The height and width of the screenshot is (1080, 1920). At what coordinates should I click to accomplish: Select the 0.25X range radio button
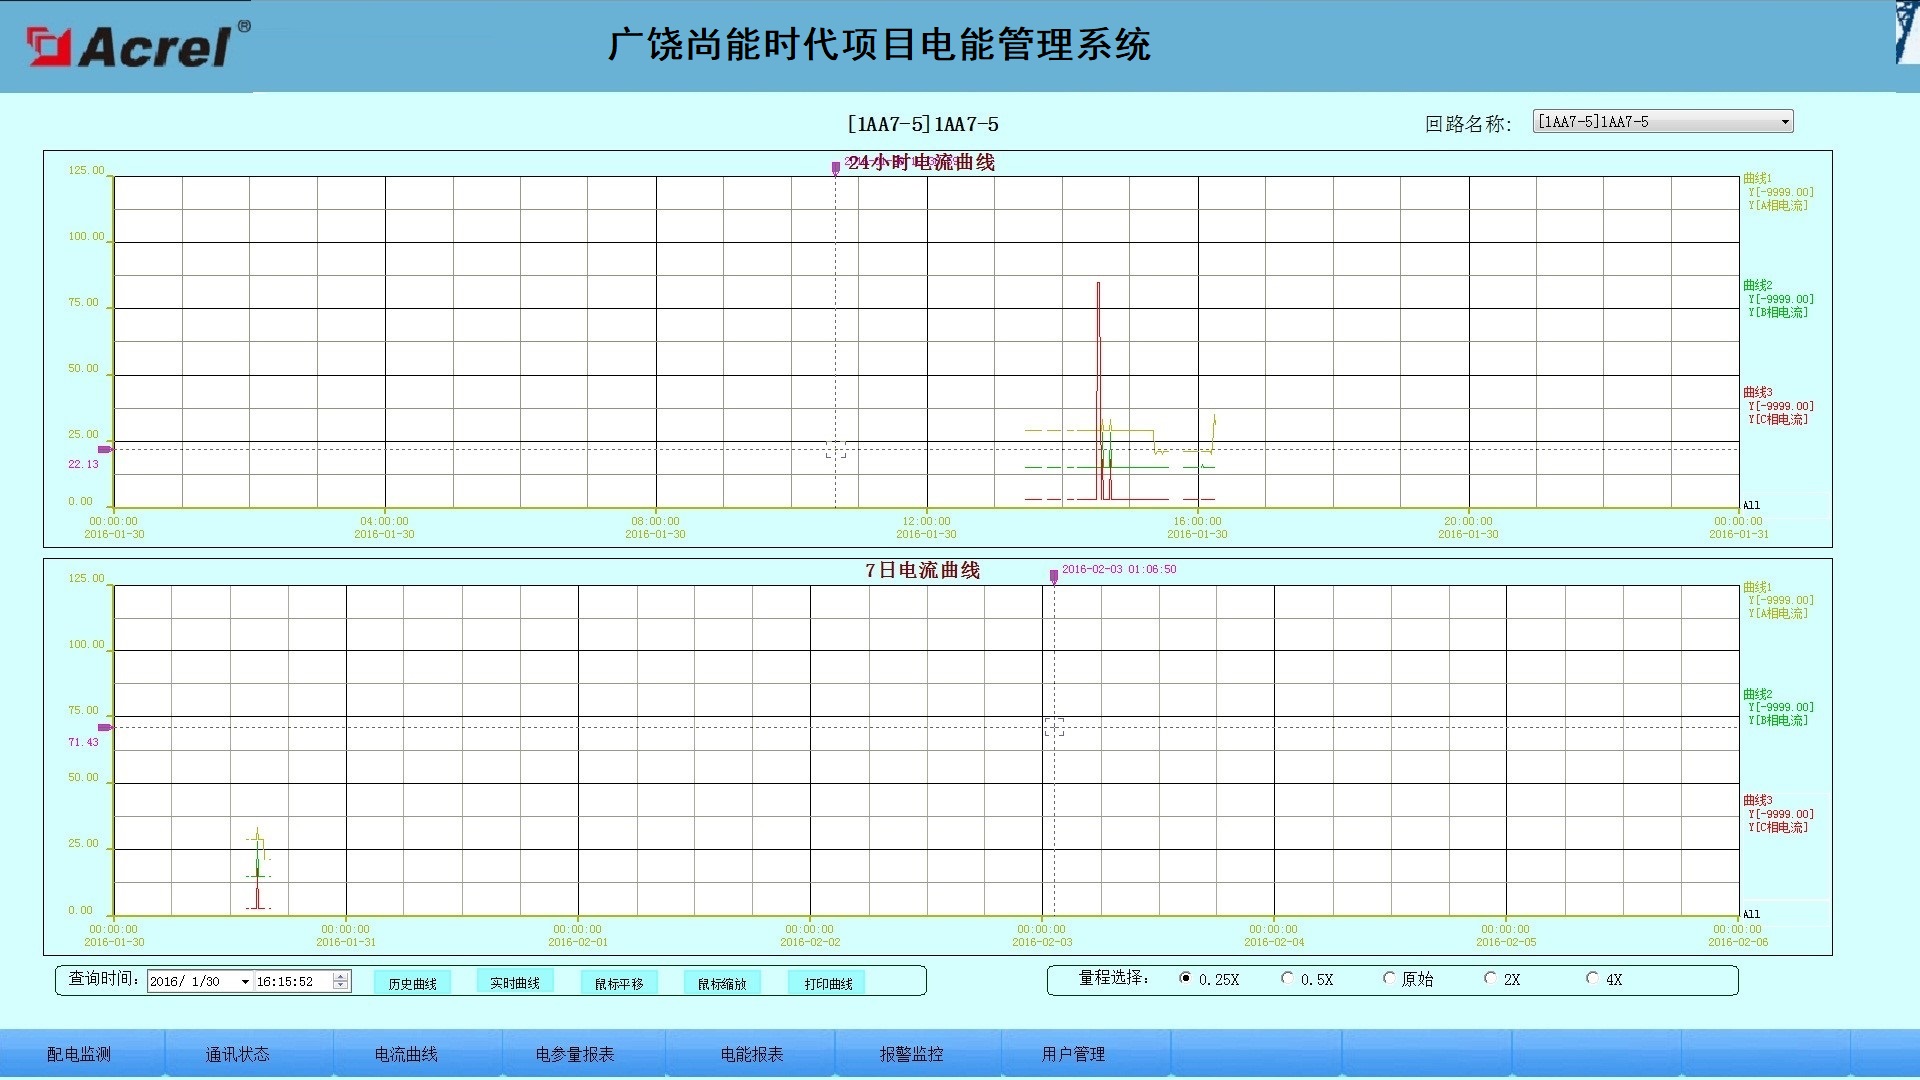(1185, 978)
